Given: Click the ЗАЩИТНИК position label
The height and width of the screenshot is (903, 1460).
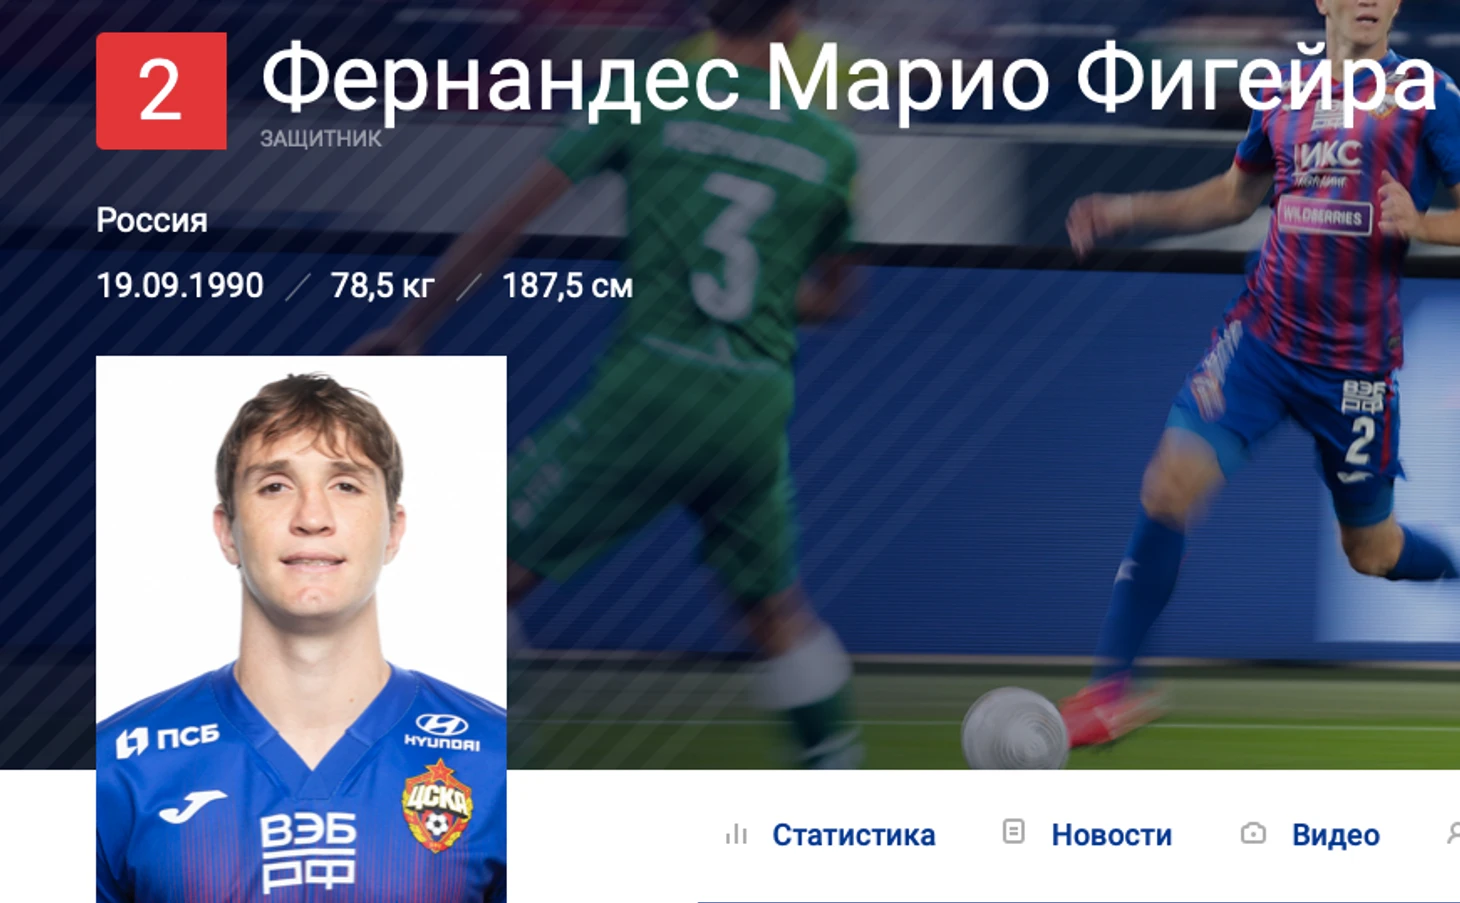Looking at the screenshot, I should tap(321, 139).
